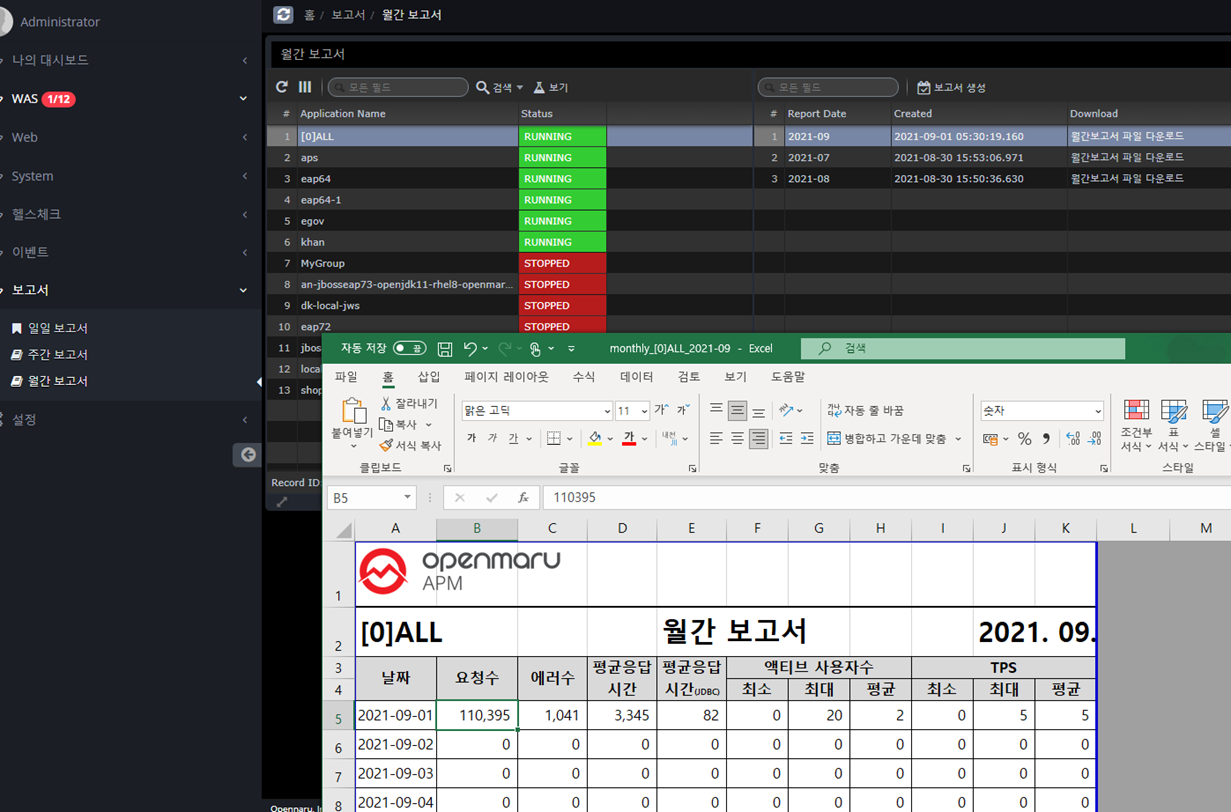1231x812 pixels.
Task: Download the 2021-07 monthly report file
Action: coord(1126,158)
